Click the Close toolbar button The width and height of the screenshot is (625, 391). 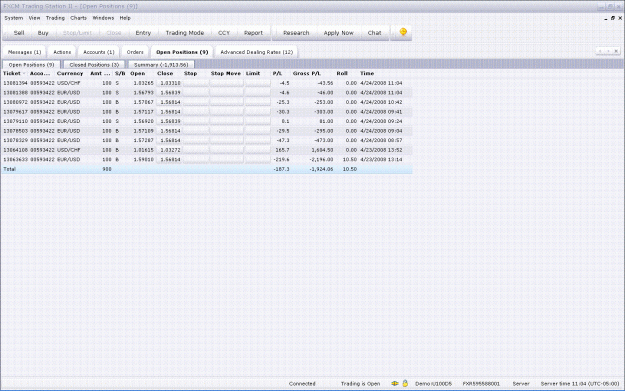pyautogui.click(x=114, y=33)
